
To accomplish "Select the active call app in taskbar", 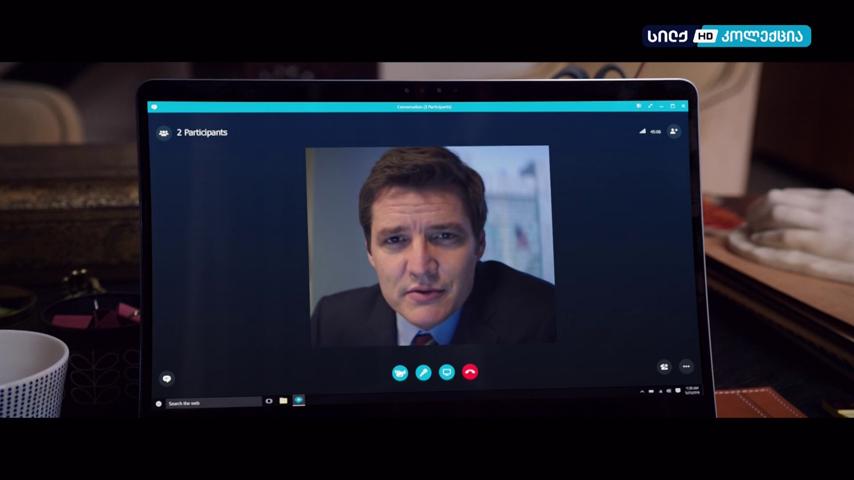I will pos(298,400).
